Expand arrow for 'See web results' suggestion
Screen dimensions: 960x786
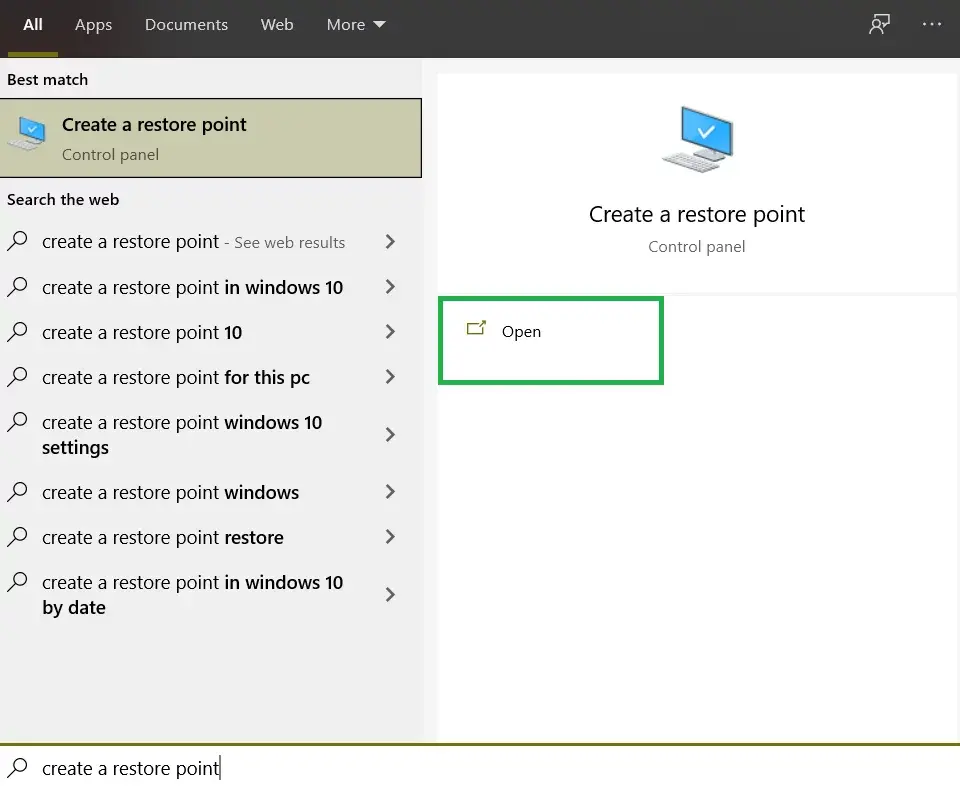[x=390, y=242]
